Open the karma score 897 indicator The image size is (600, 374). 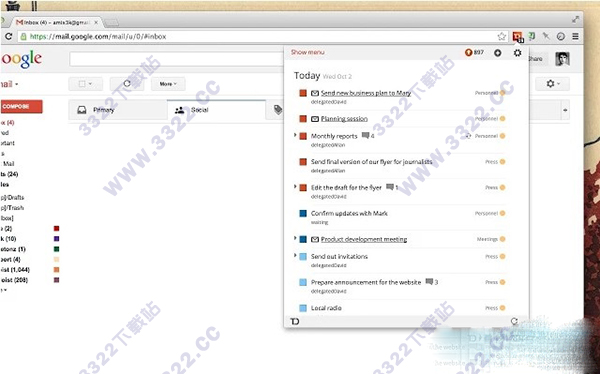[x=474, y=52]
